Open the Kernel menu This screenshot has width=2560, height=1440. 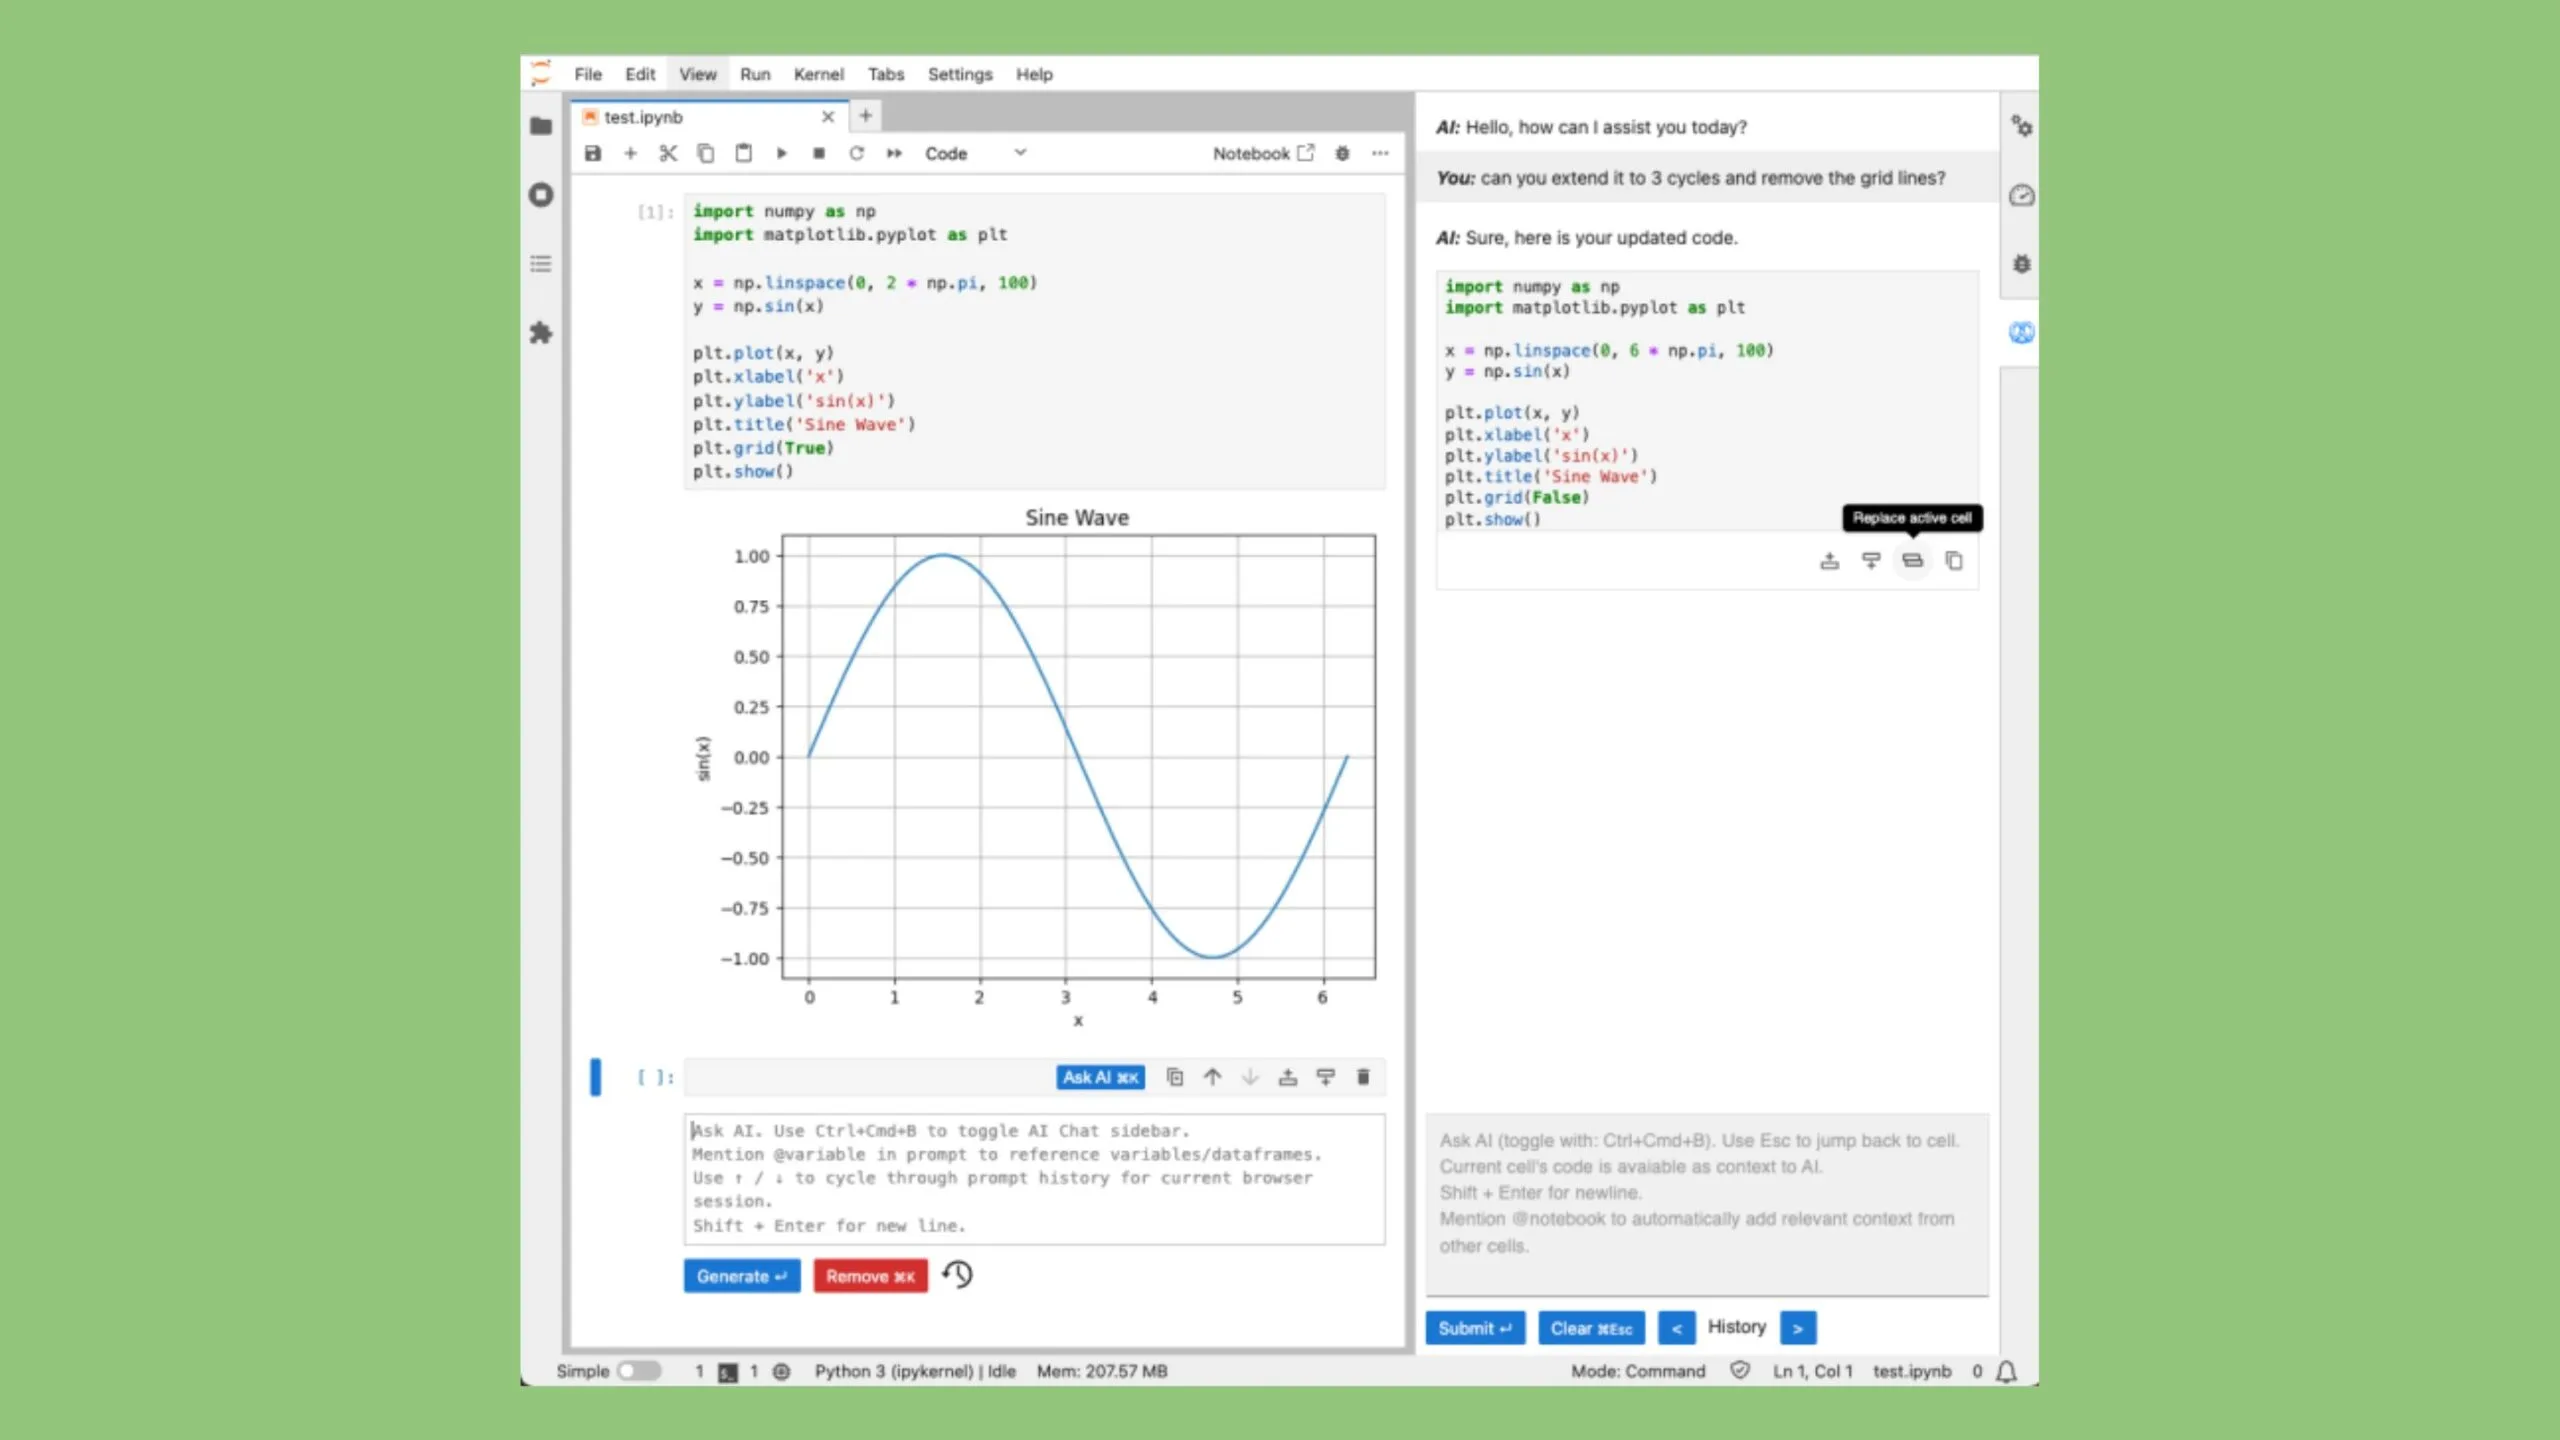point(819,74)
